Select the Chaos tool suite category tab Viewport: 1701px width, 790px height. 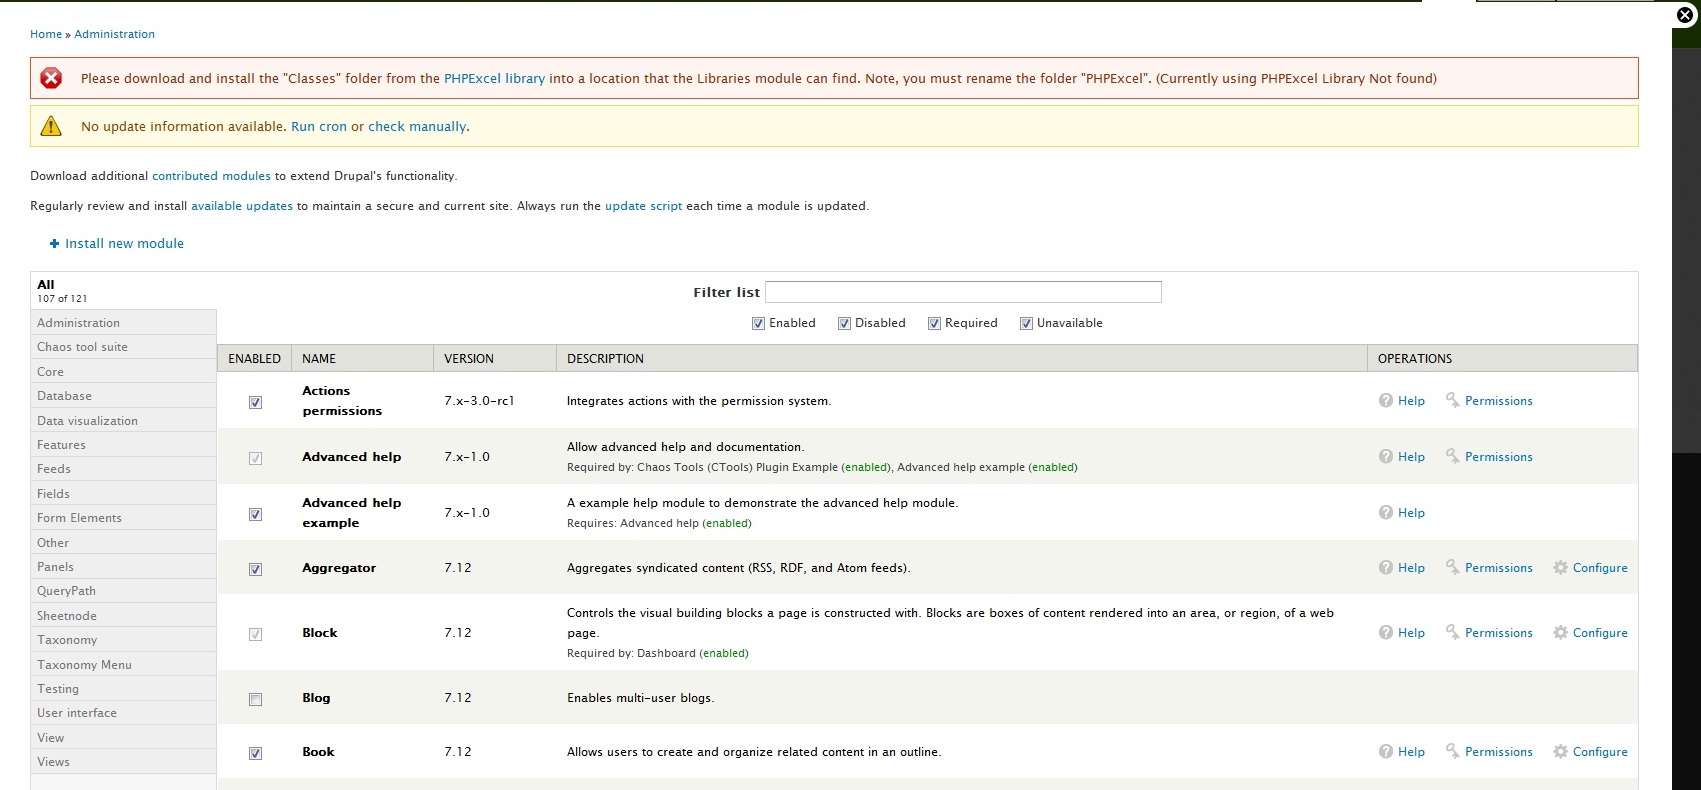click(82, 347)
